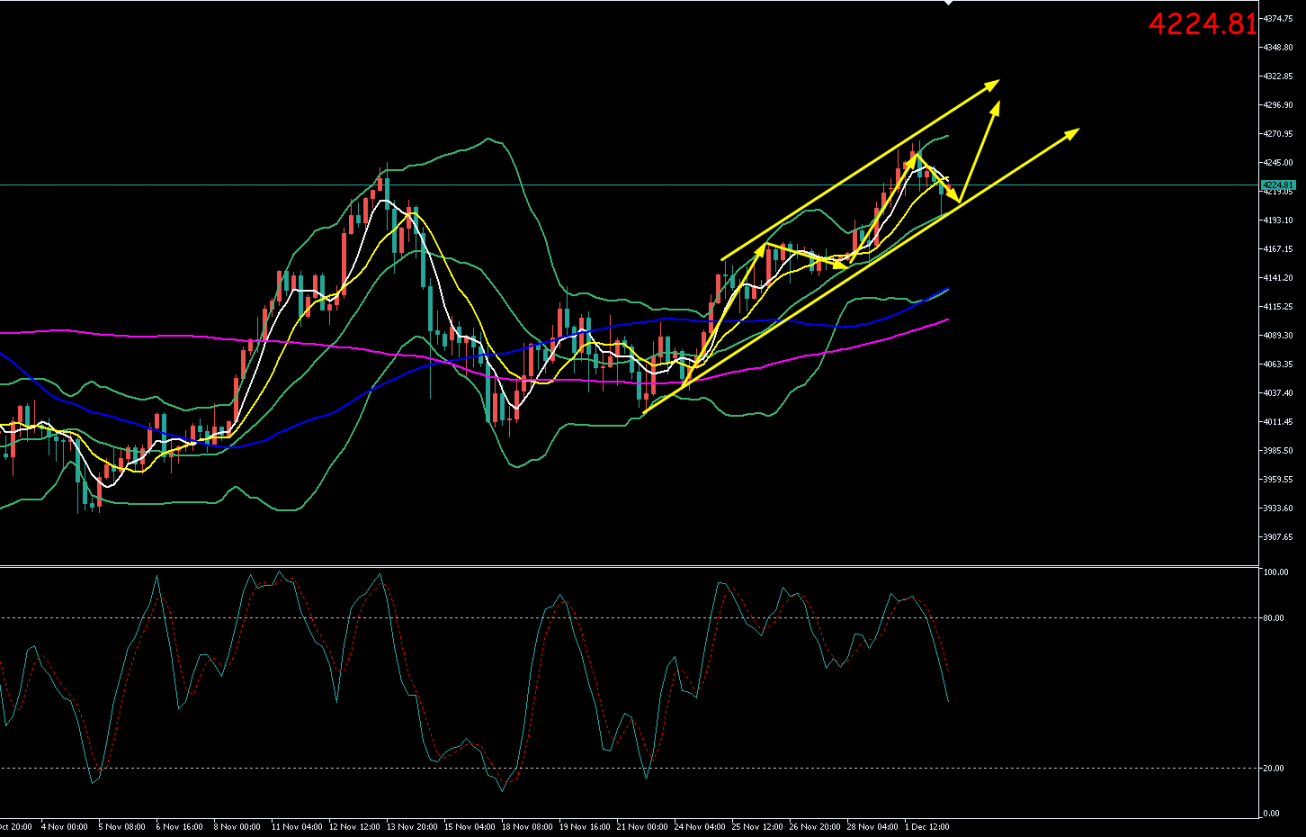The width and height of the screenshot is (1306, 837).
Task: Click the chart shift triangle marker at top
Action: 948,3
